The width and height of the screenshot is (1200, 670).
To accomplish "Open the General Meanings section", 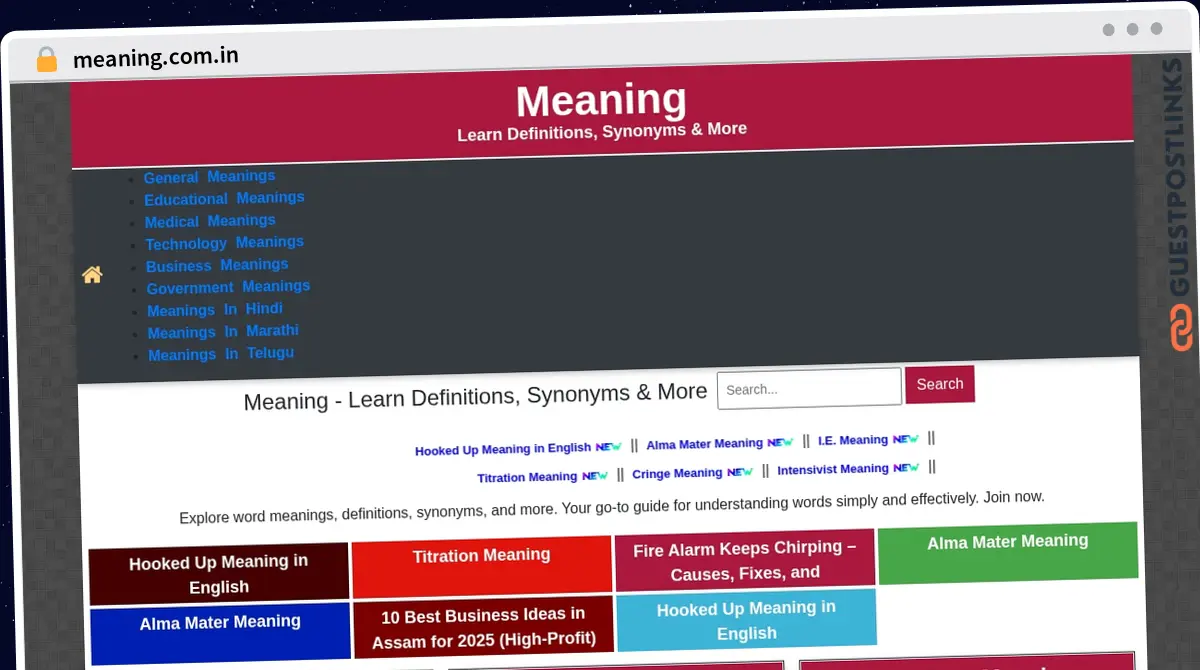I will 209,176.
